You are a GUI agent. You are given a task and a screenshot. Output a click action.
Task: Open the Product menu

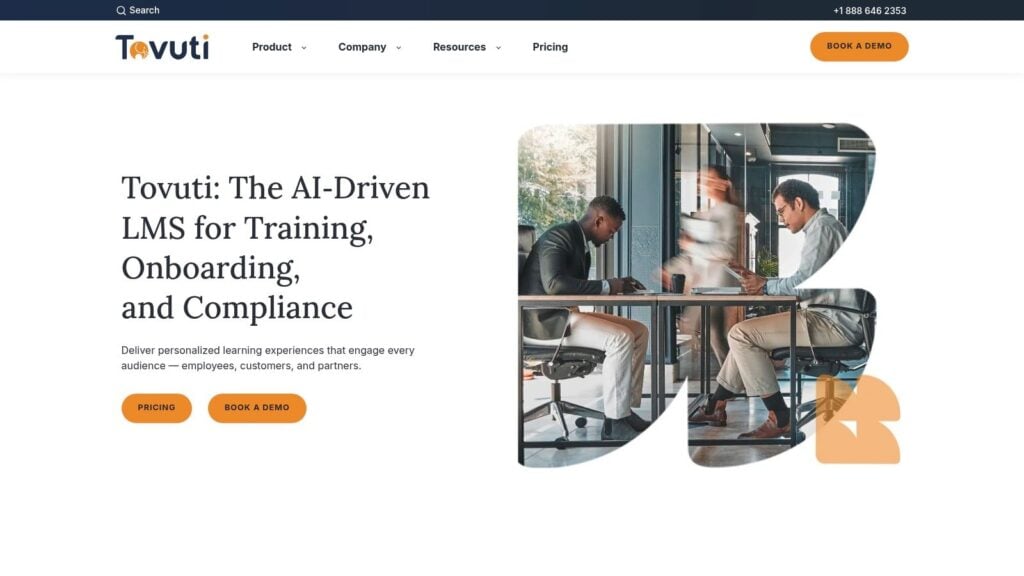point(272,47)
